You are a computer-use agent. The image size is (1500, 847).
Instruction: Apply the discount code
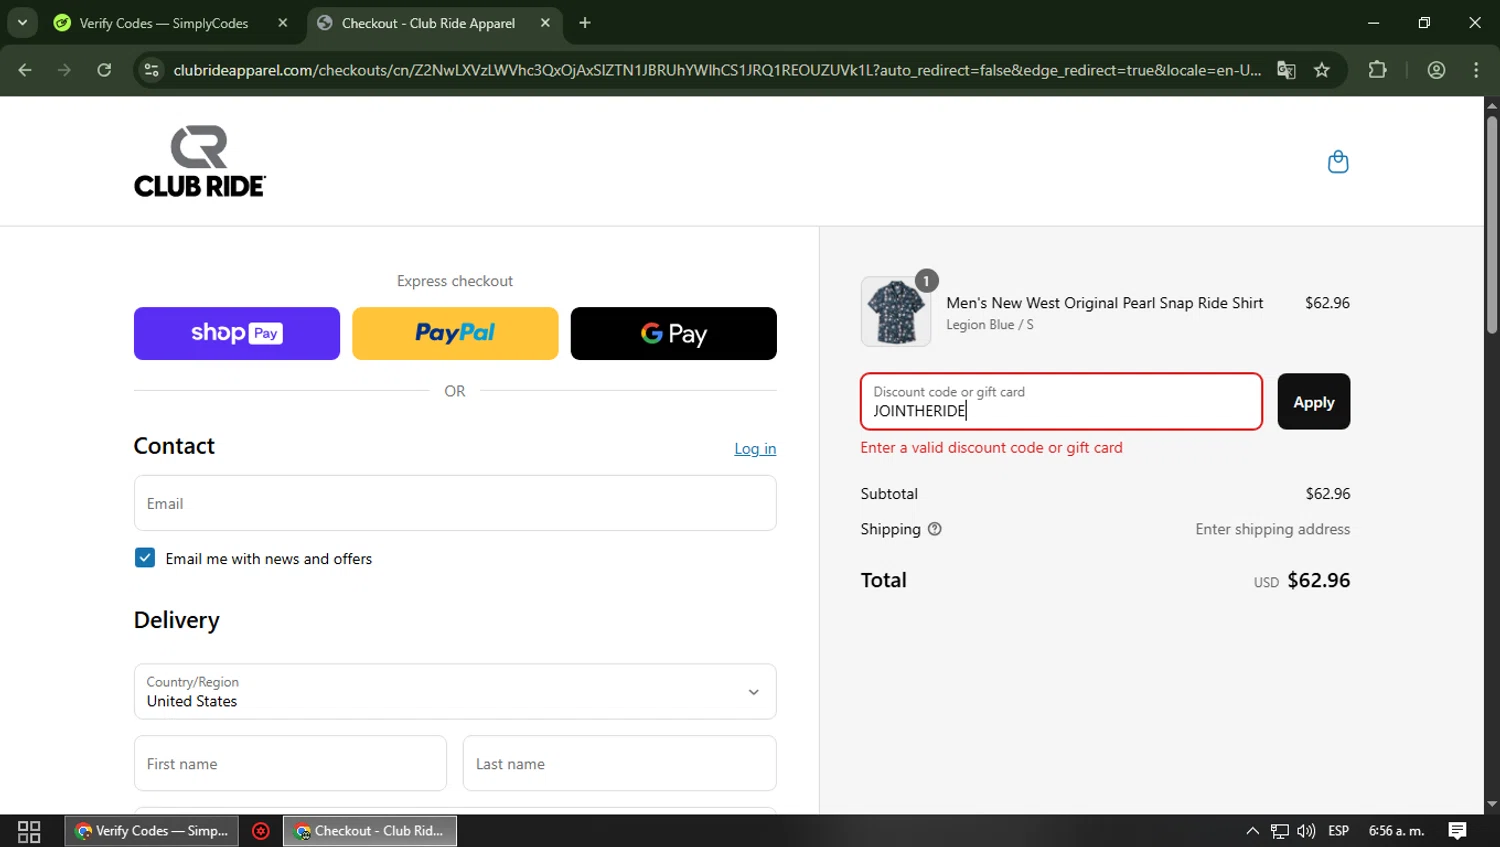(x=1314, y=402)
